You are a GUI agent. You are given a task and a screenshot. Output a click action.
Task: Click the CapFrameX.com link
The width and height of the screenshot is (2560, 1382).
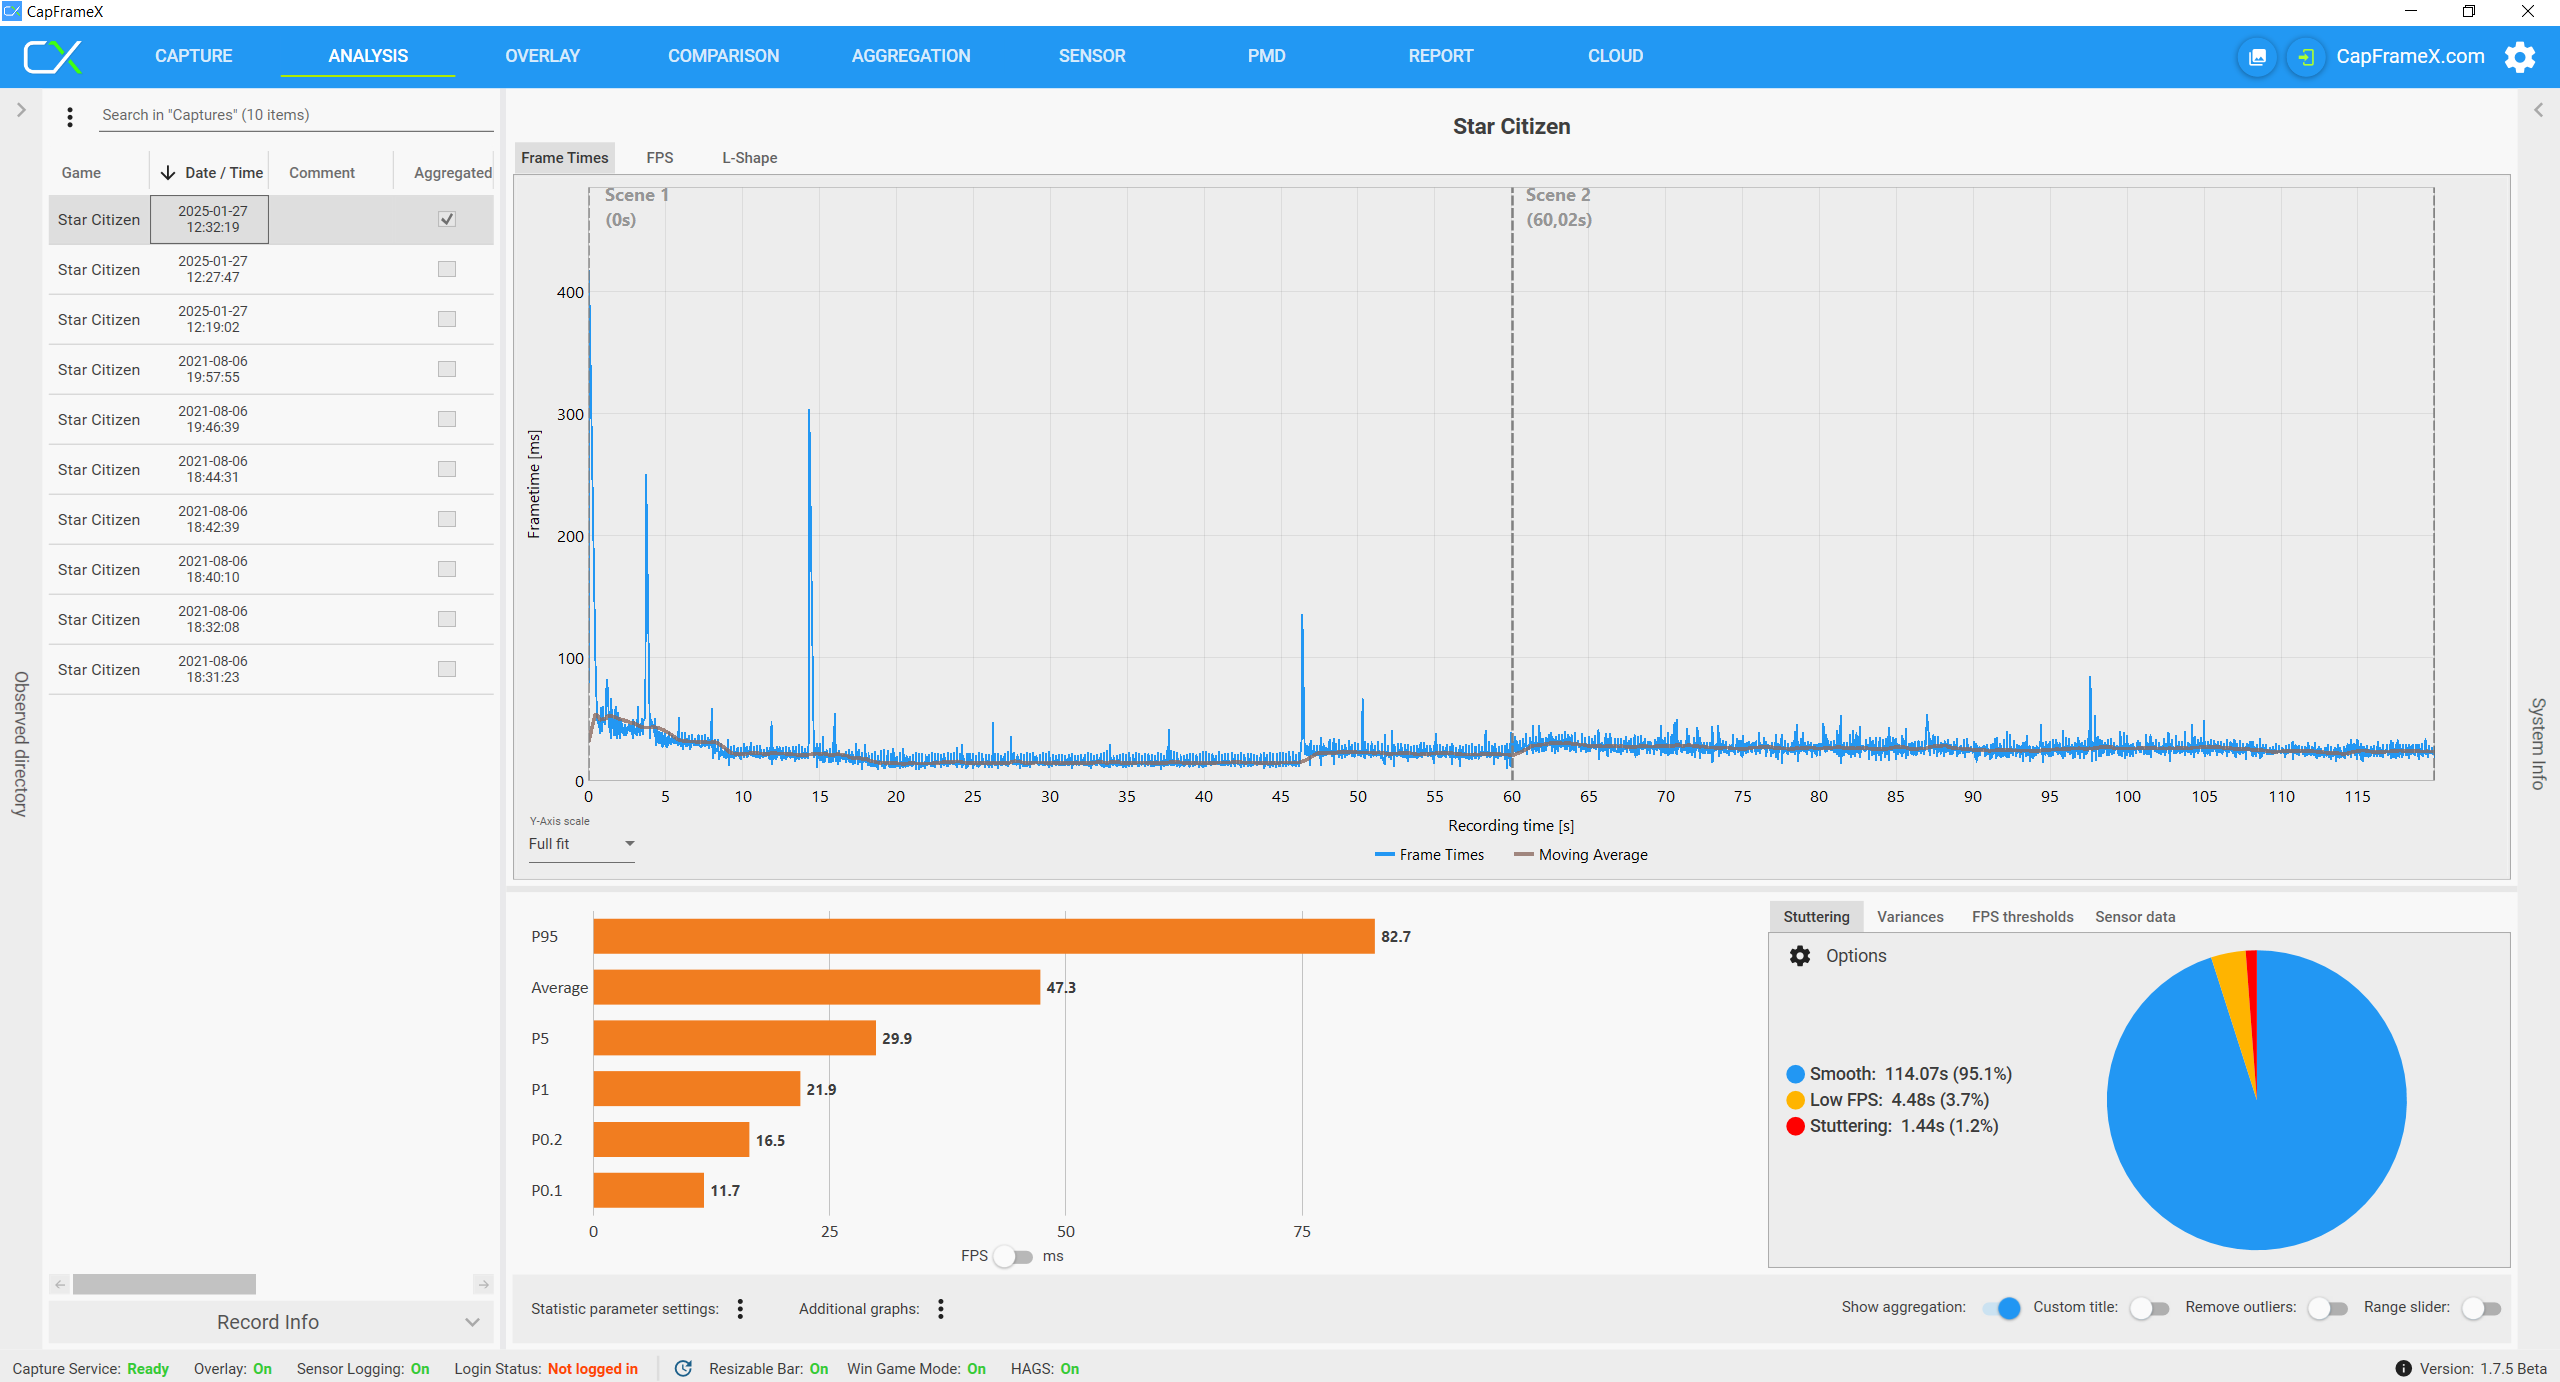pos(2410,57)
